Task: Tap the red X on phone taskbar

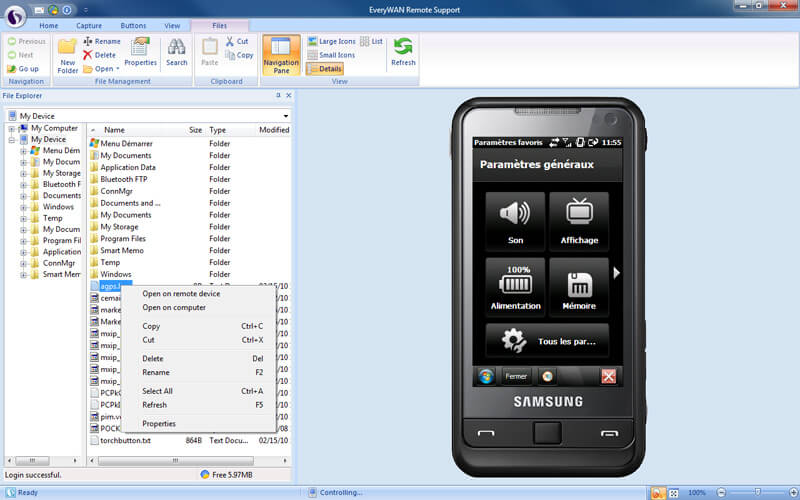Action: [608, 377]
